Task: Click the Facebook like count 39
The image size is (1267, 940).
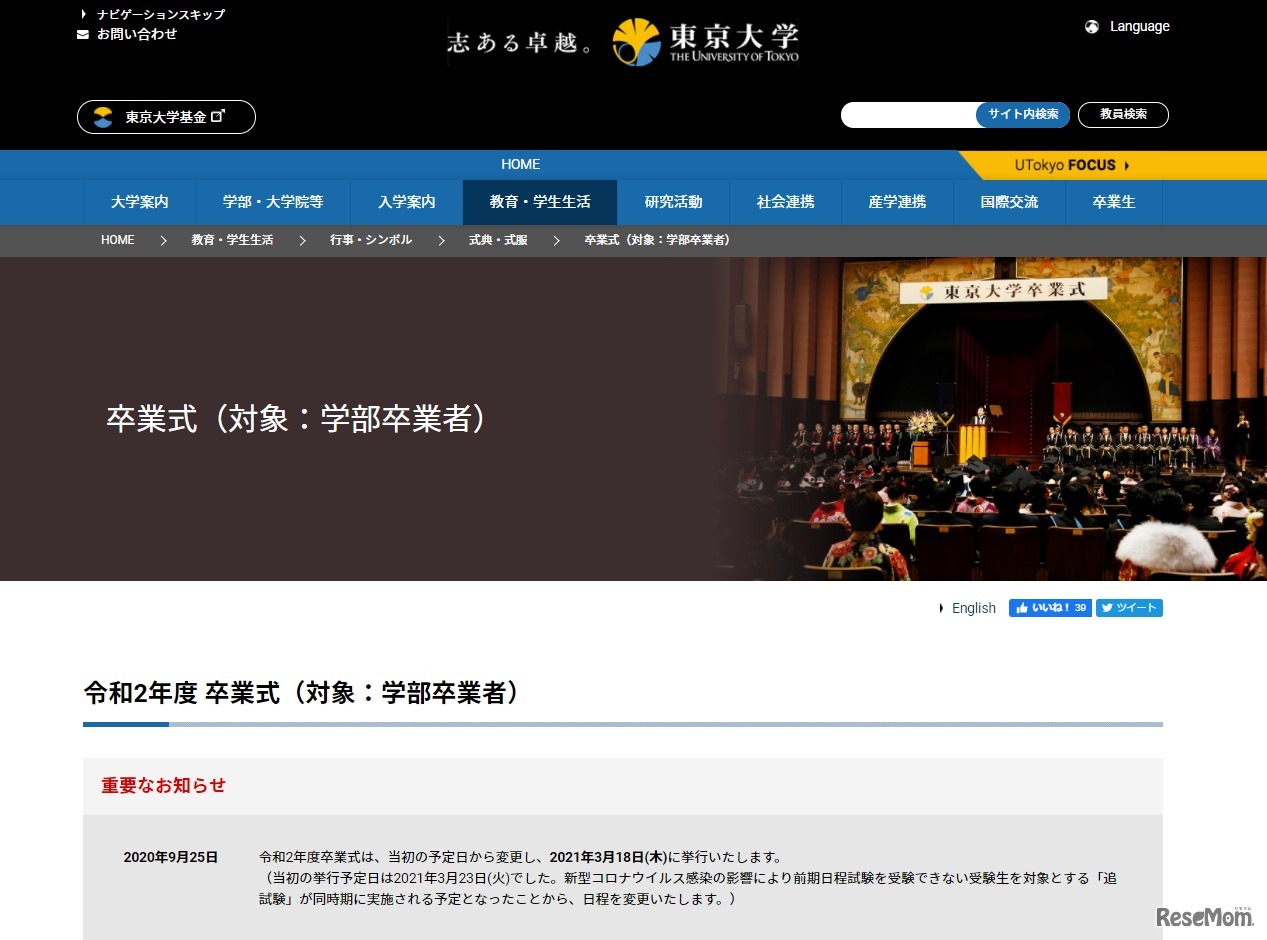Action: coord(1080,608)
